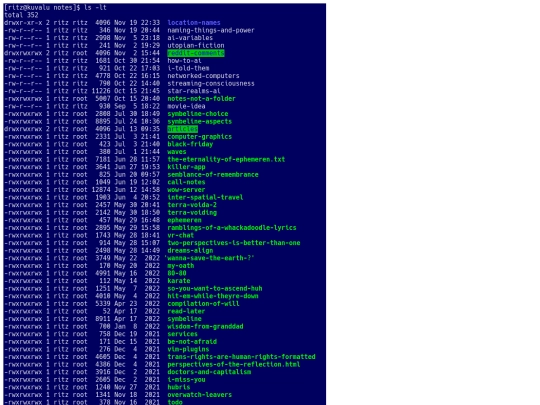Click the terra-volda-2 file name
The image size is (540, 405).
click(192, 205)
